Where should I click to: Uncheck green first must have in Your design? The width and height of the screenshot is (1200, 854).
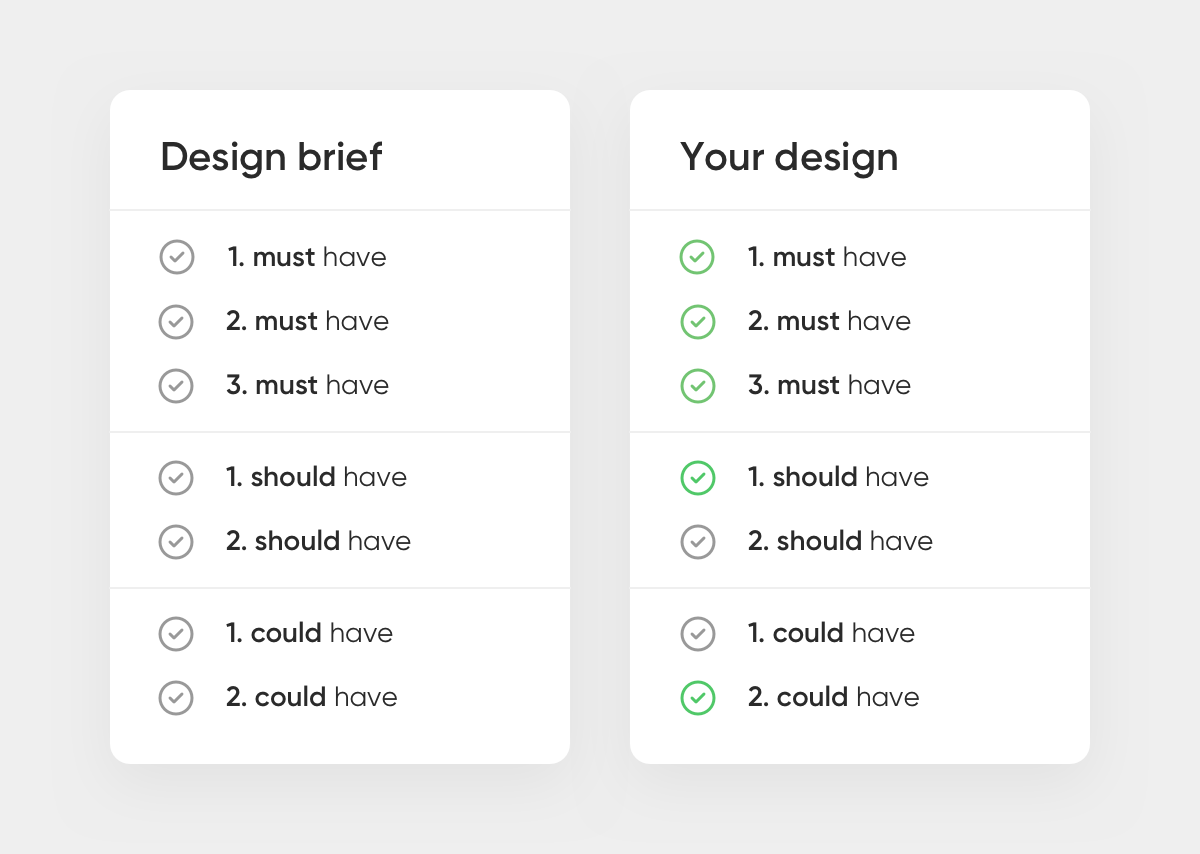697,257
